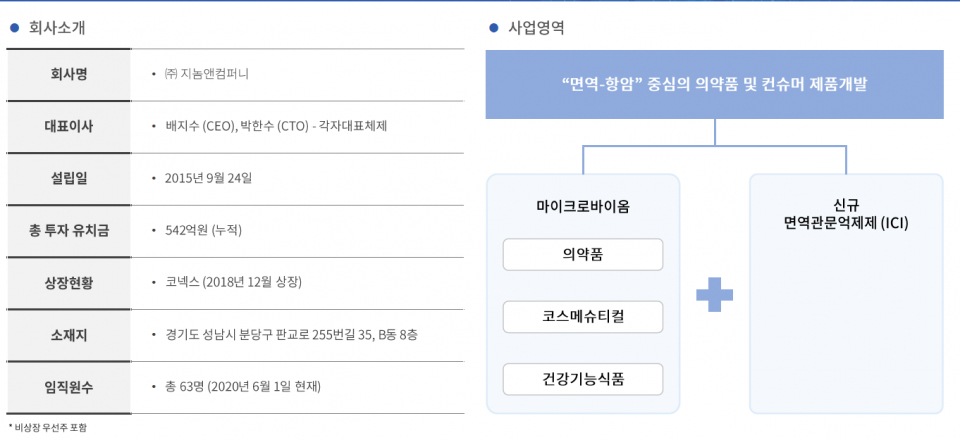Select the 회사명 row label
The height and width of the screenshot is (440, 960).
click(69, 74)
